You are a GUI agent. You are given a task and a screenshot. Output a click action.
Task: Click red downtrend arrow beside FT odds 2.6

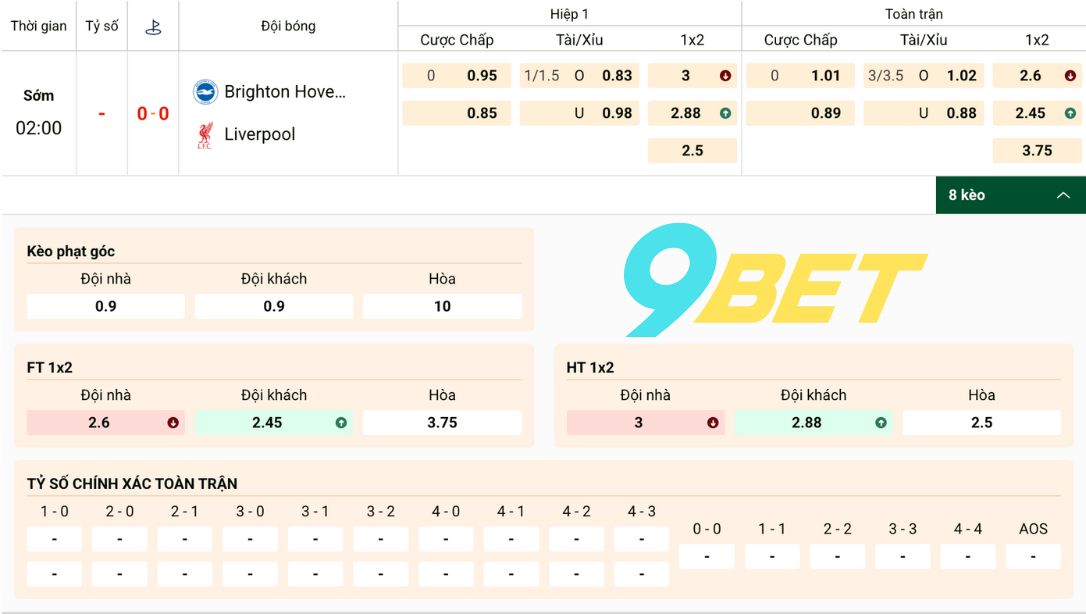(x=170, y=423)
